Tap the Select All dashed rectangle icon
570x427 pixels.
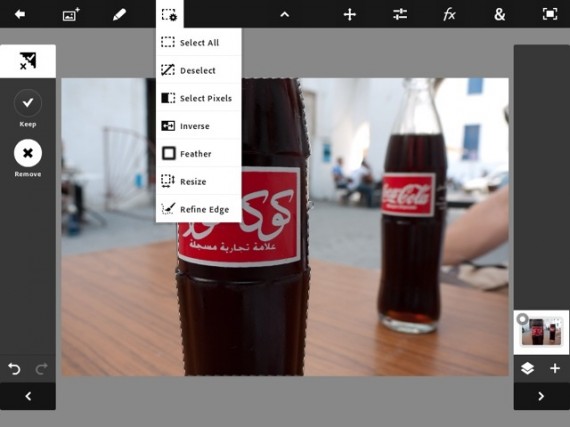pos(168,42)
